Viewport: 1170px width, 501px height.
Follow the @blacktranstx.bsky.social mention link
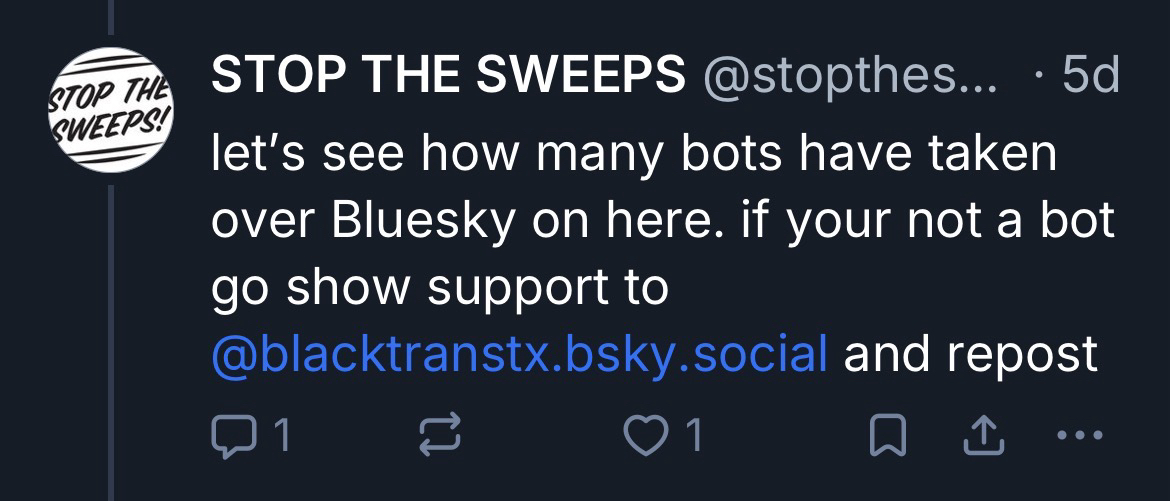520,353
